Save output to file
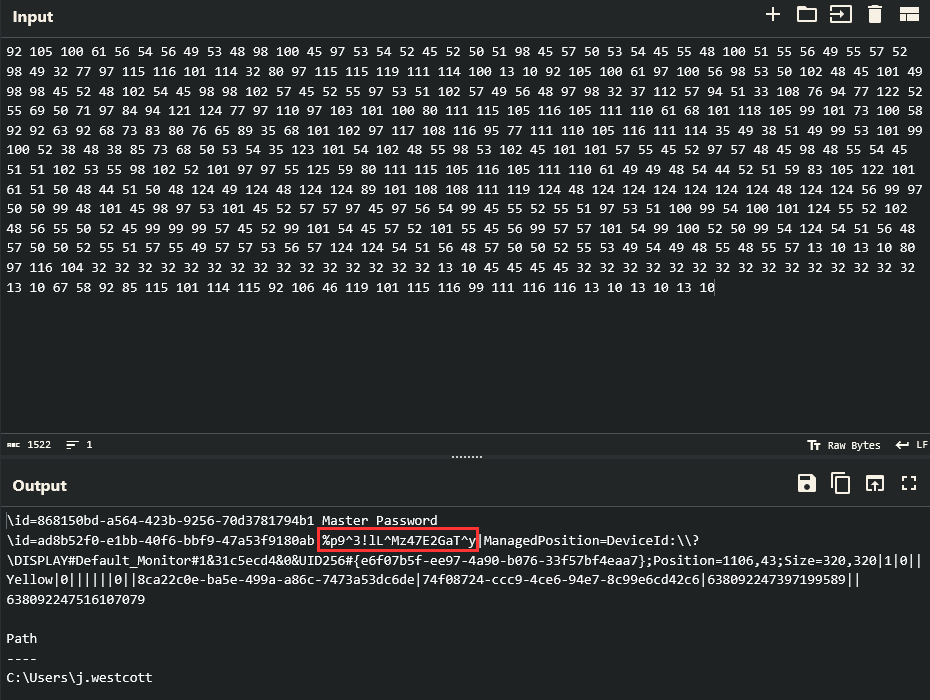 (806, 484)
